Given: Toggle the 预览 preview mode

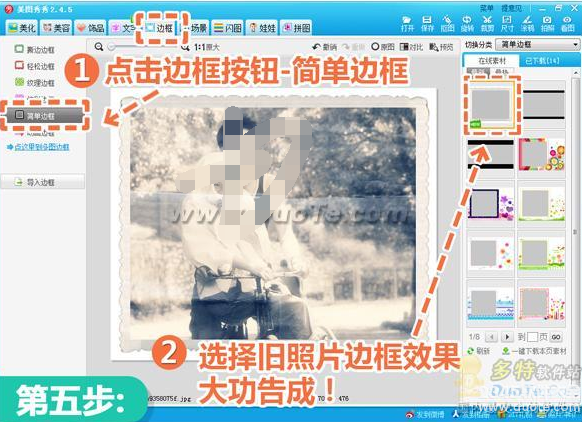Looking at the screenshot, I should (441, 47).
